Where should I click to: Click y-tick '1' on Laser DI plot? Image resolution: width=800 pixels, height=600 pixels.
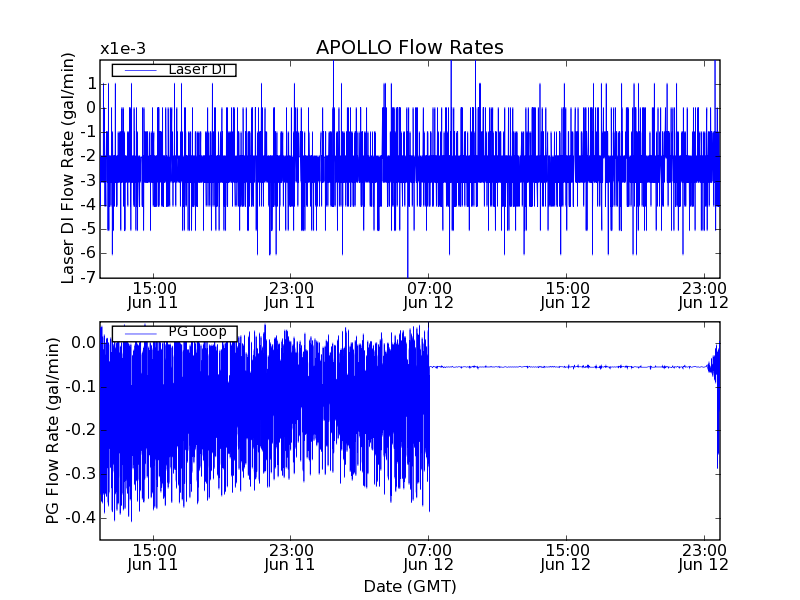tap(92, 84)
